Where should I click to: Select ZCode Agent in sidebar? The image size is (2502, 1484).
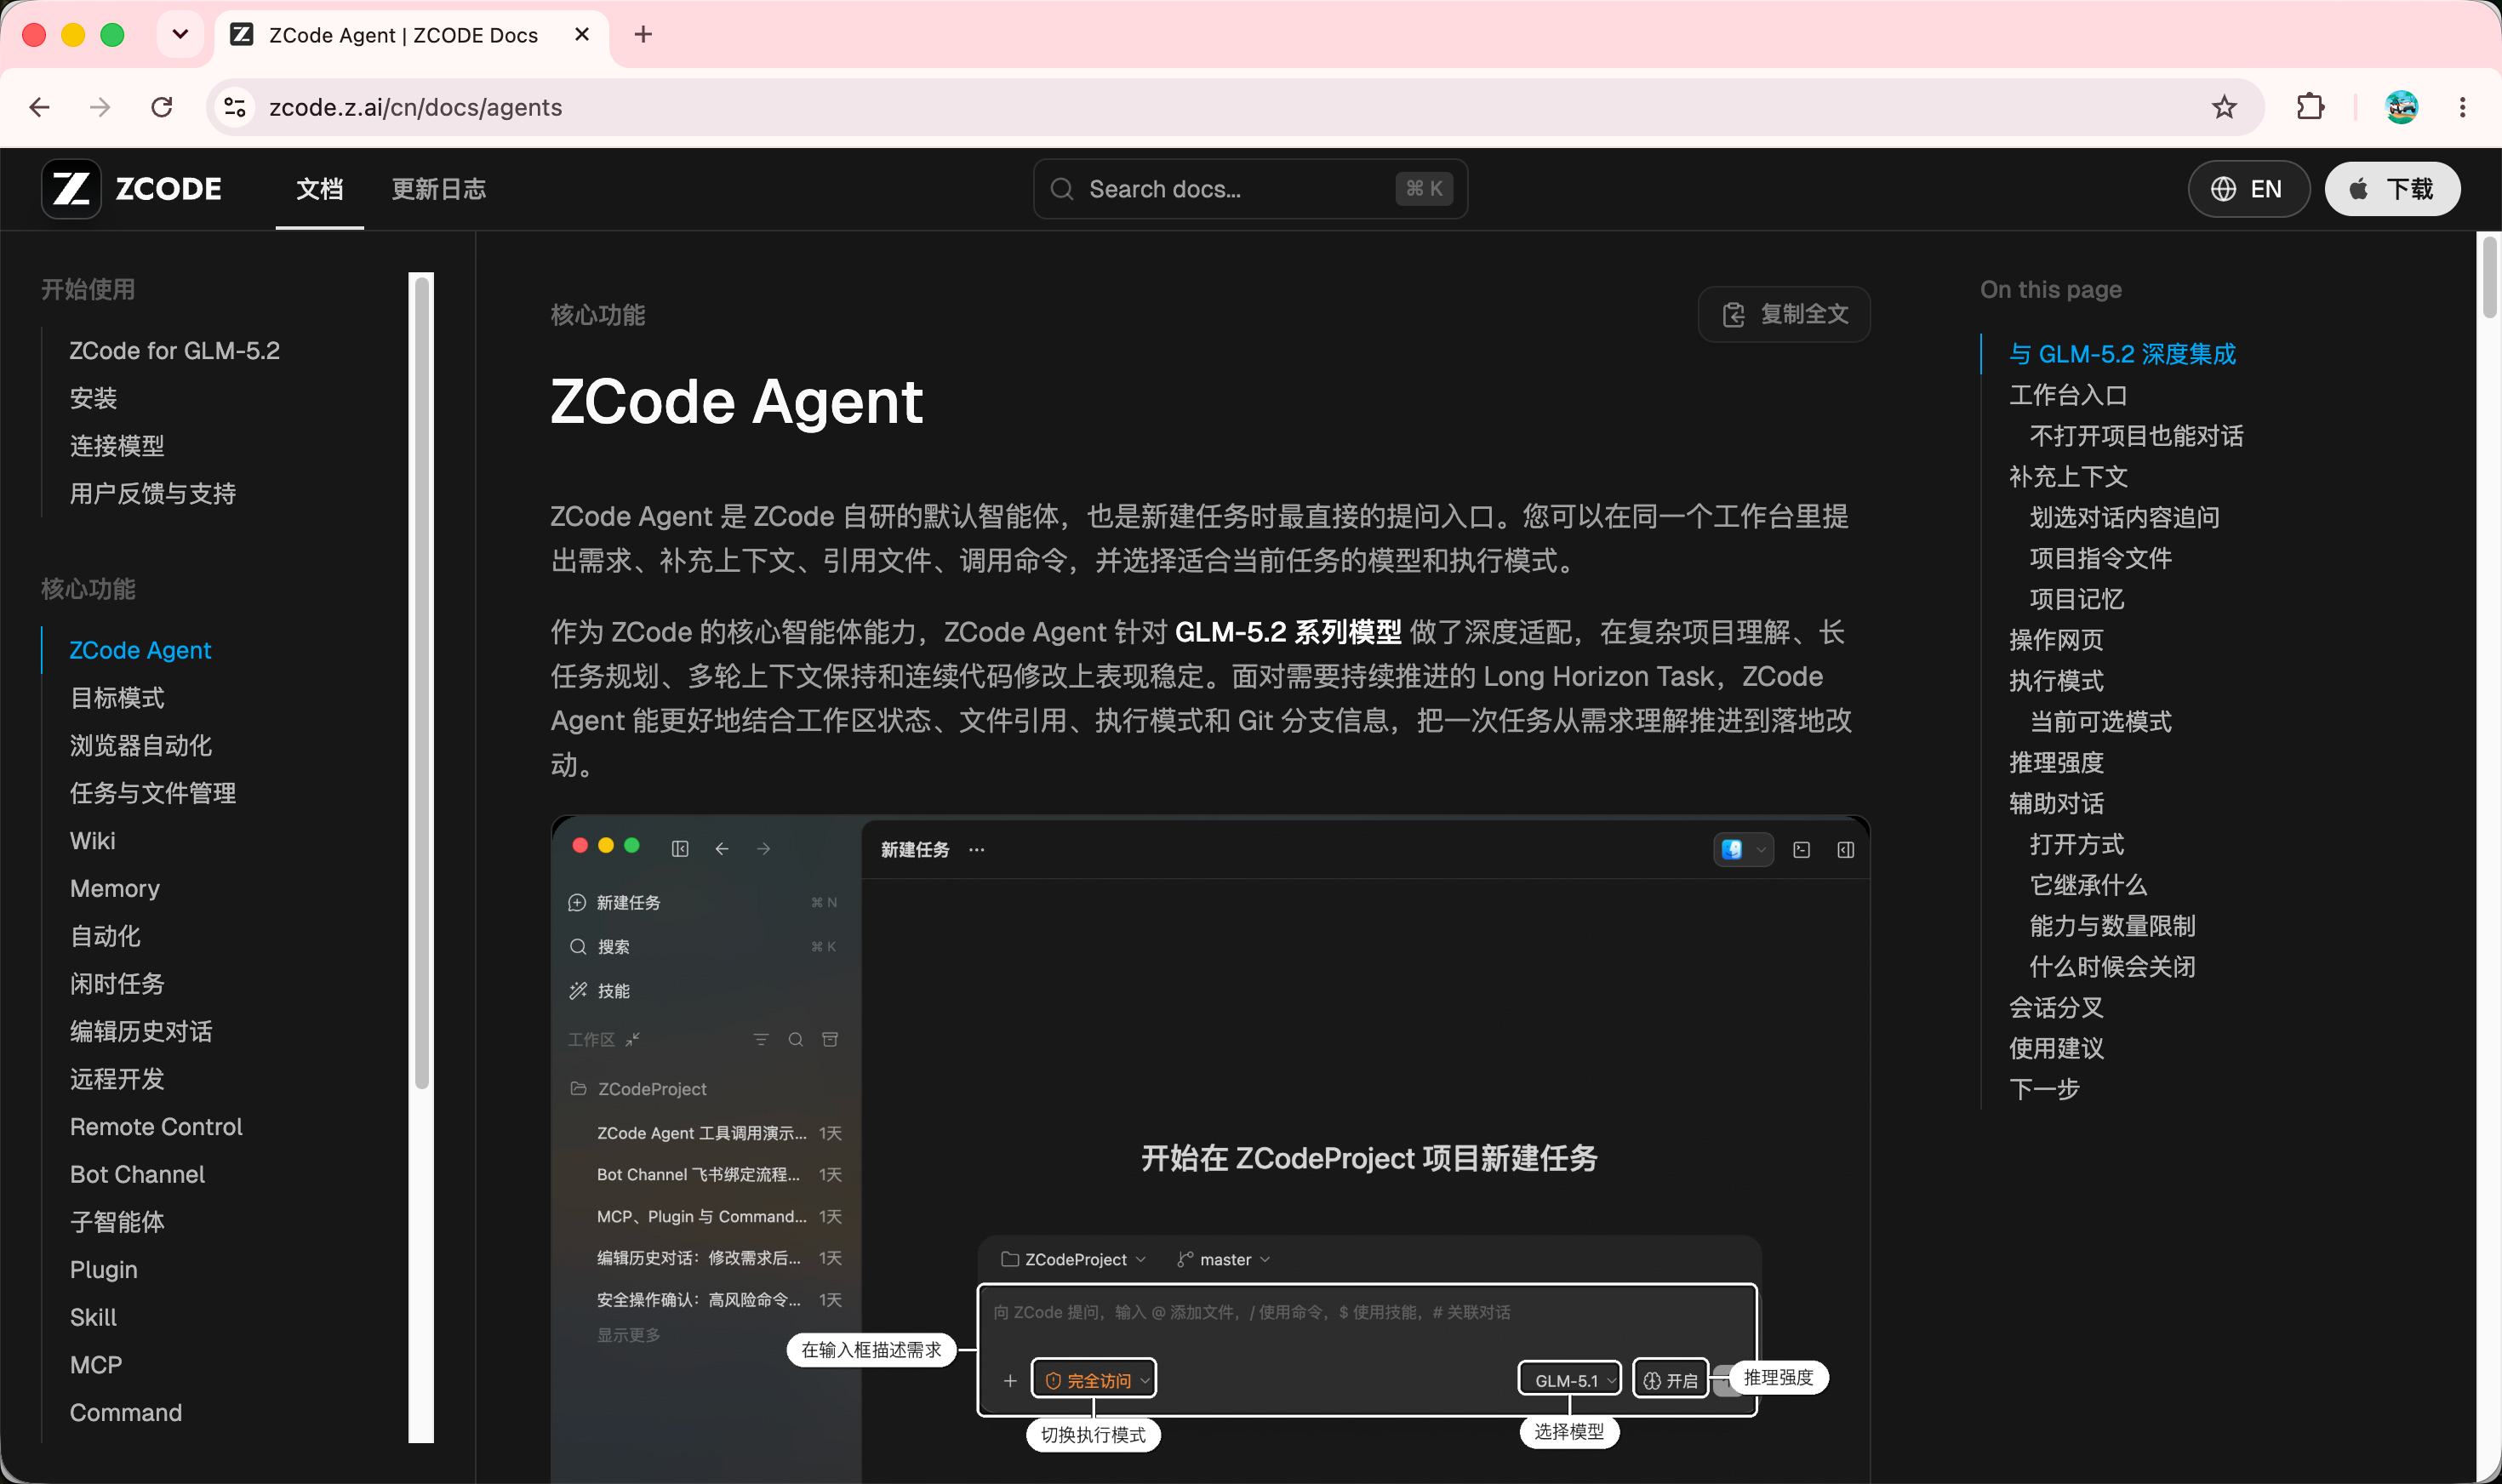pos(140,650)
